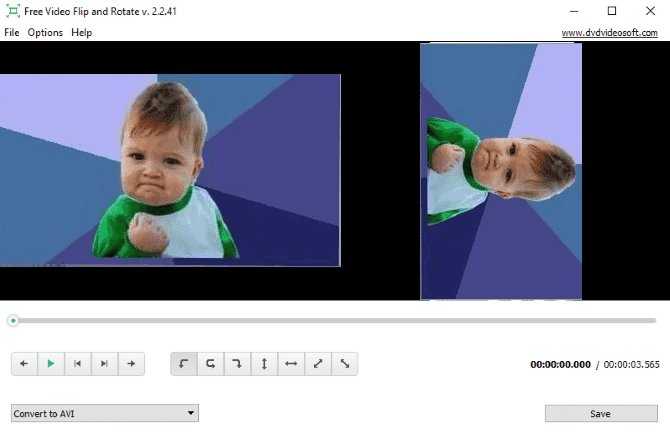Click the original video preview
This screenshot has width=670, height=435.
[x=170, y=170]
